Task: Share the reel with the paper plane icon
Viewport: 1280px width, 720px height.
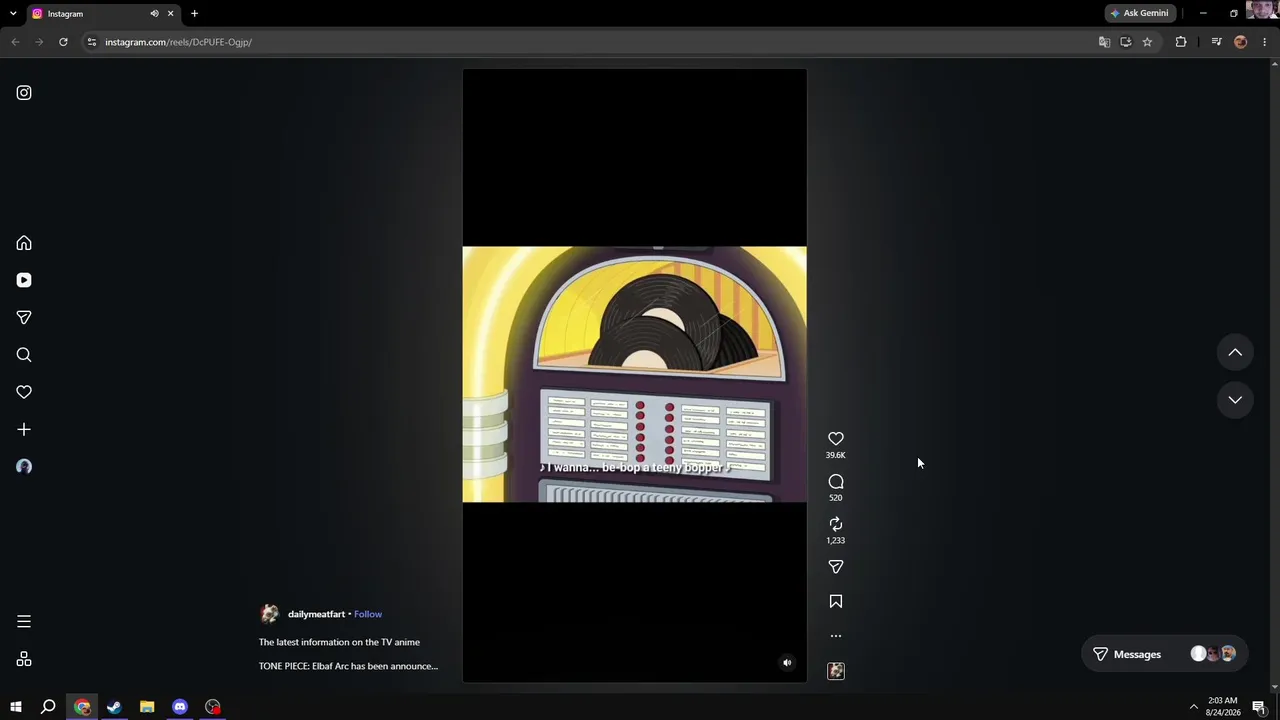Action: tap(836, 567)
